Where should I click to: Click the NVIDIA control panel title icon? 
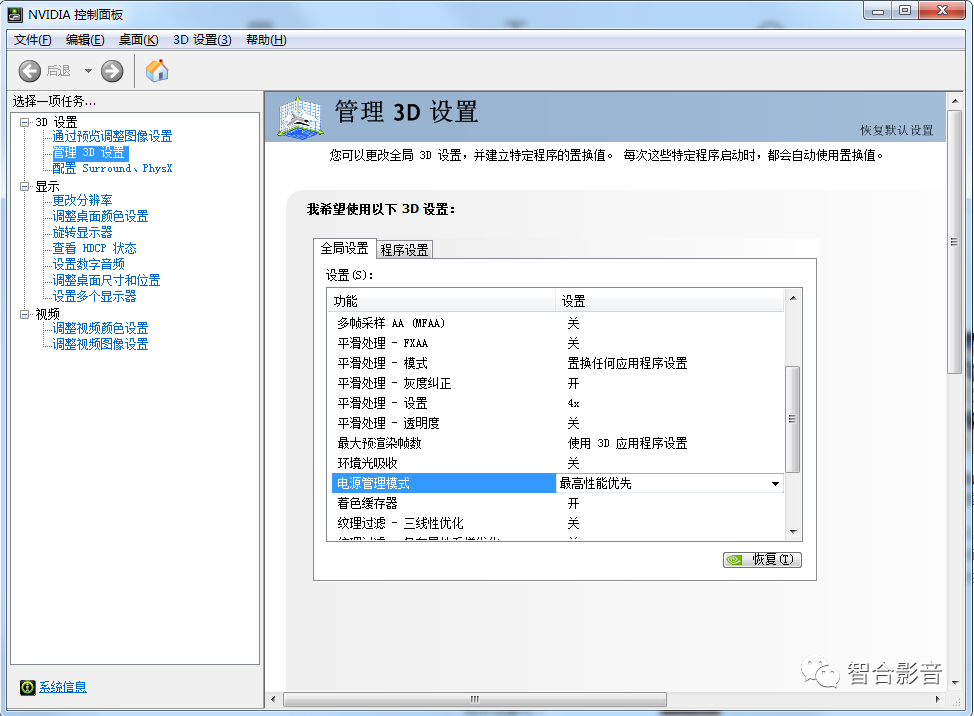[x=15, y=14]
